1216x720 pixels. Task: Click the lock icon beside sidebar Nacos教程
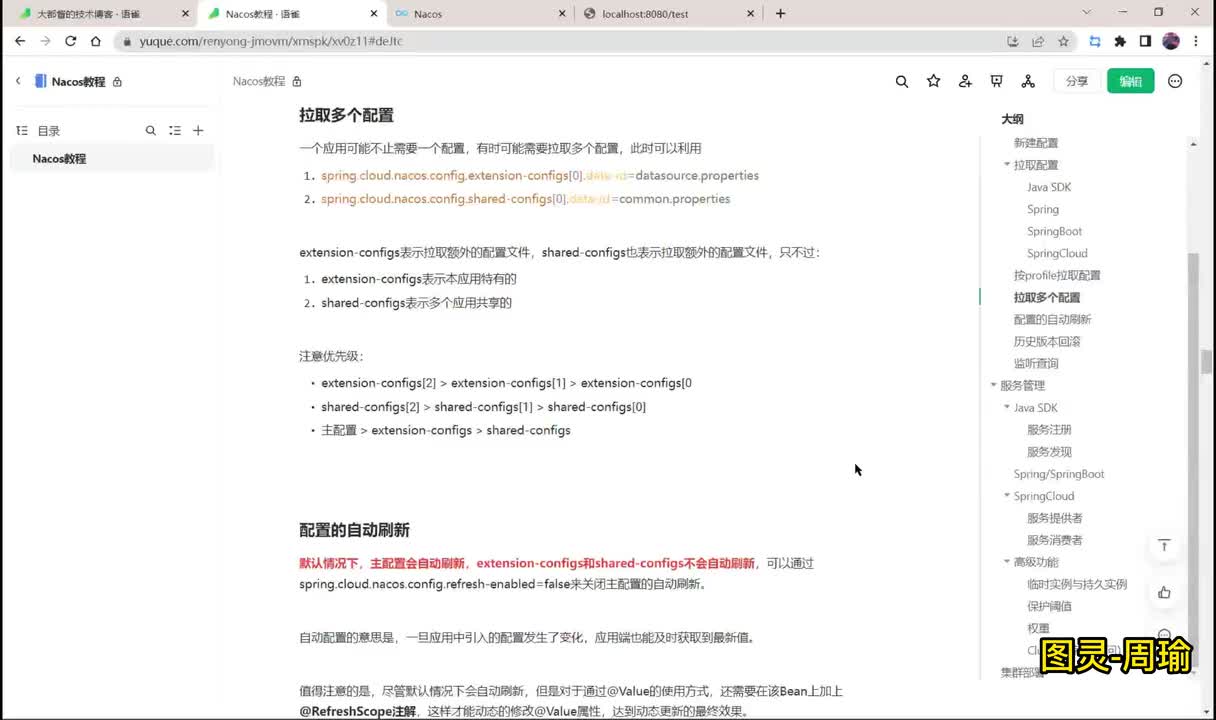coord(117,82)
